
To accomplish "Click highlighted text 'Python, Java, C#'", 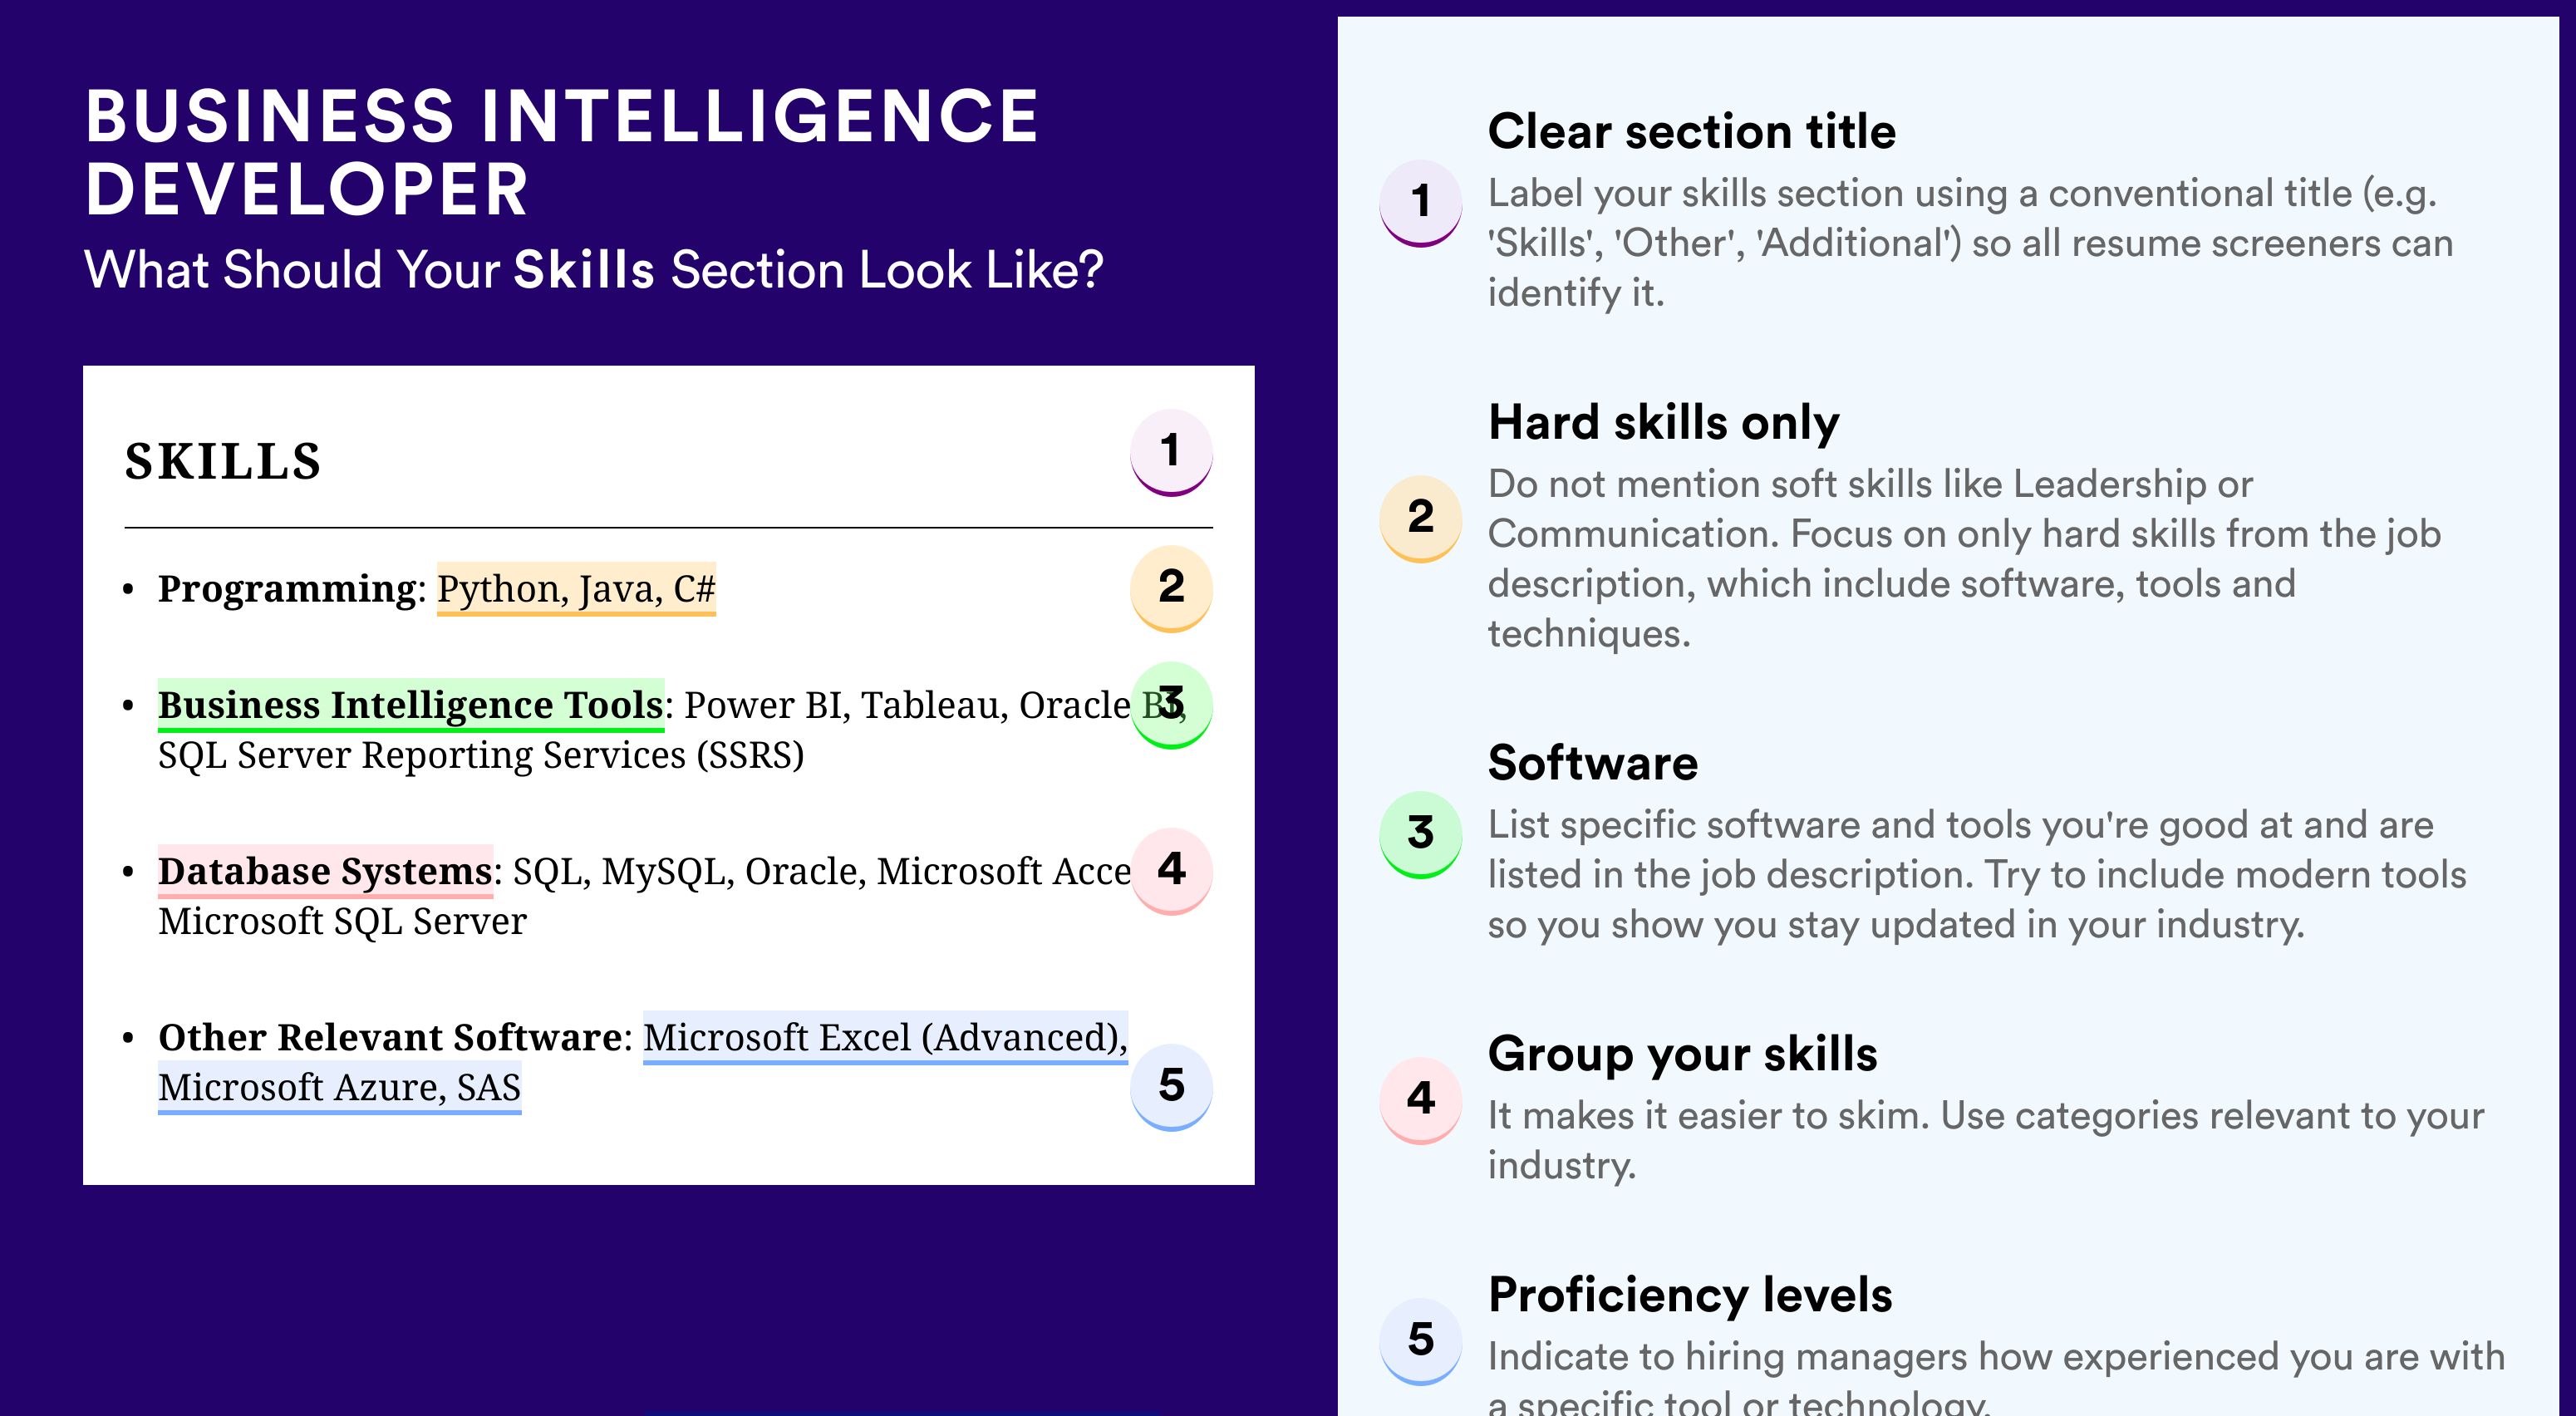I will (x=576, y=589).
